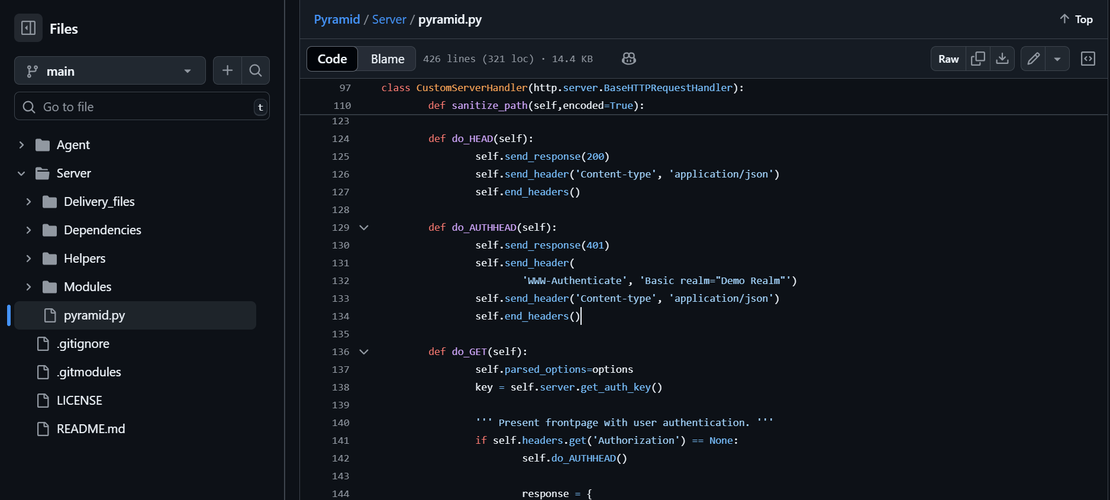This screenshot has width=1110, height=500.
Task: Select the Code view tab
Action: 332,59
